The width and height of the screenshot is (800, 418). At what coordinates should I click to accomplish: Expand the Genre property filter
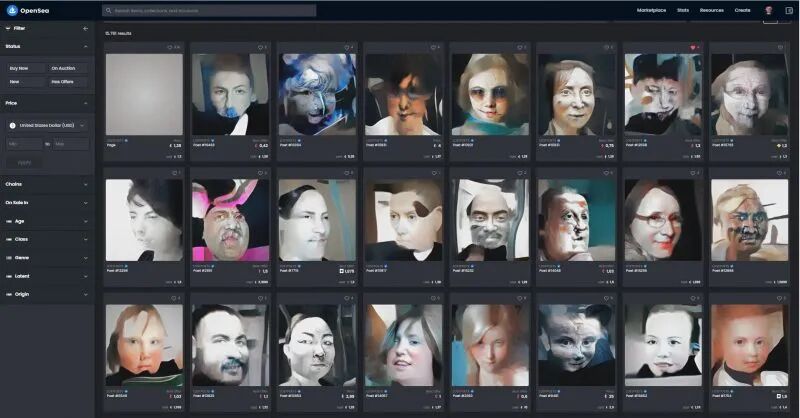[x=47, y=258]
